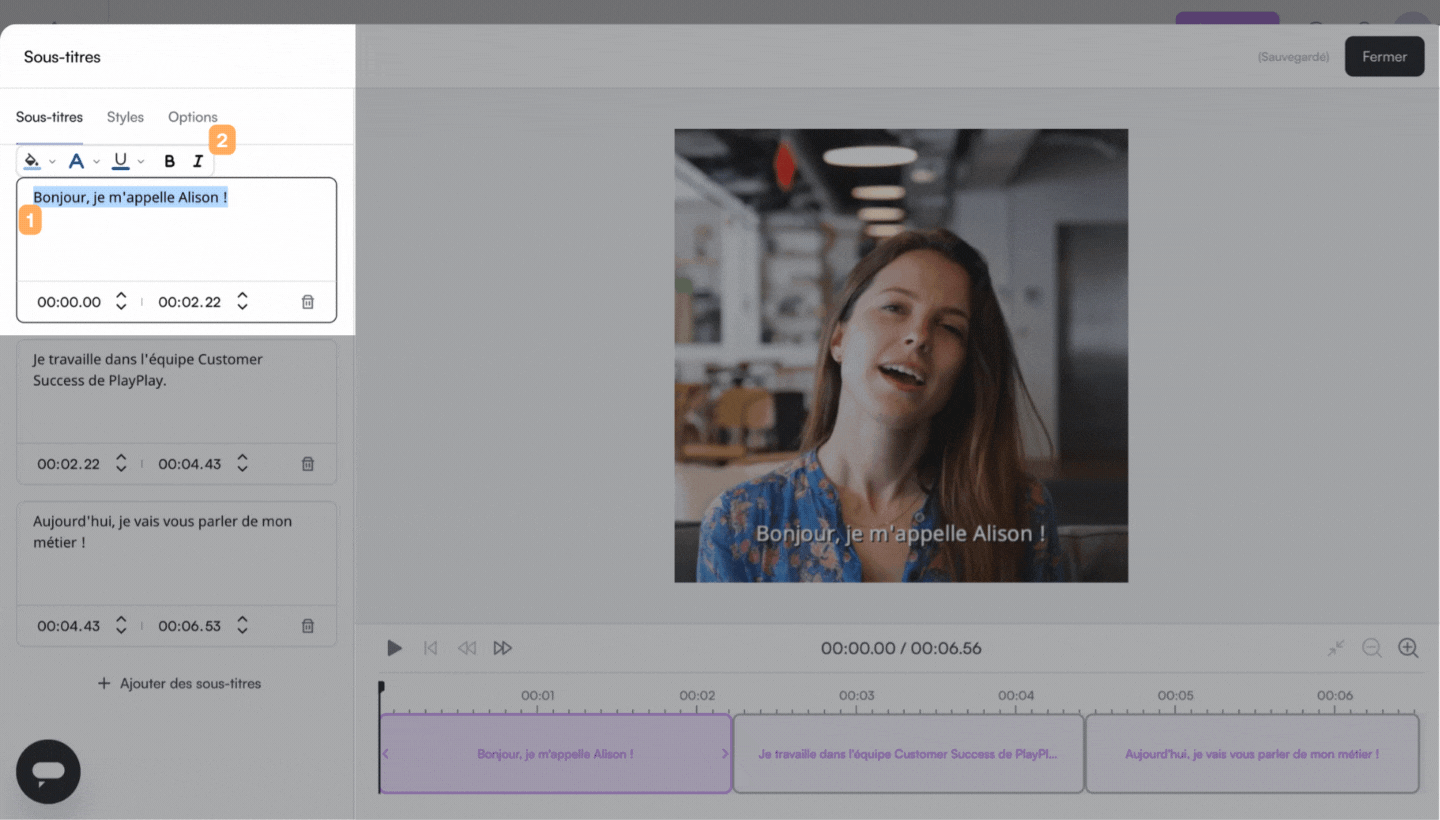This screenshot has width=1440, height=820.
Task: Adjust stepper for first subtitle's end time
Action: pos(242,302)
